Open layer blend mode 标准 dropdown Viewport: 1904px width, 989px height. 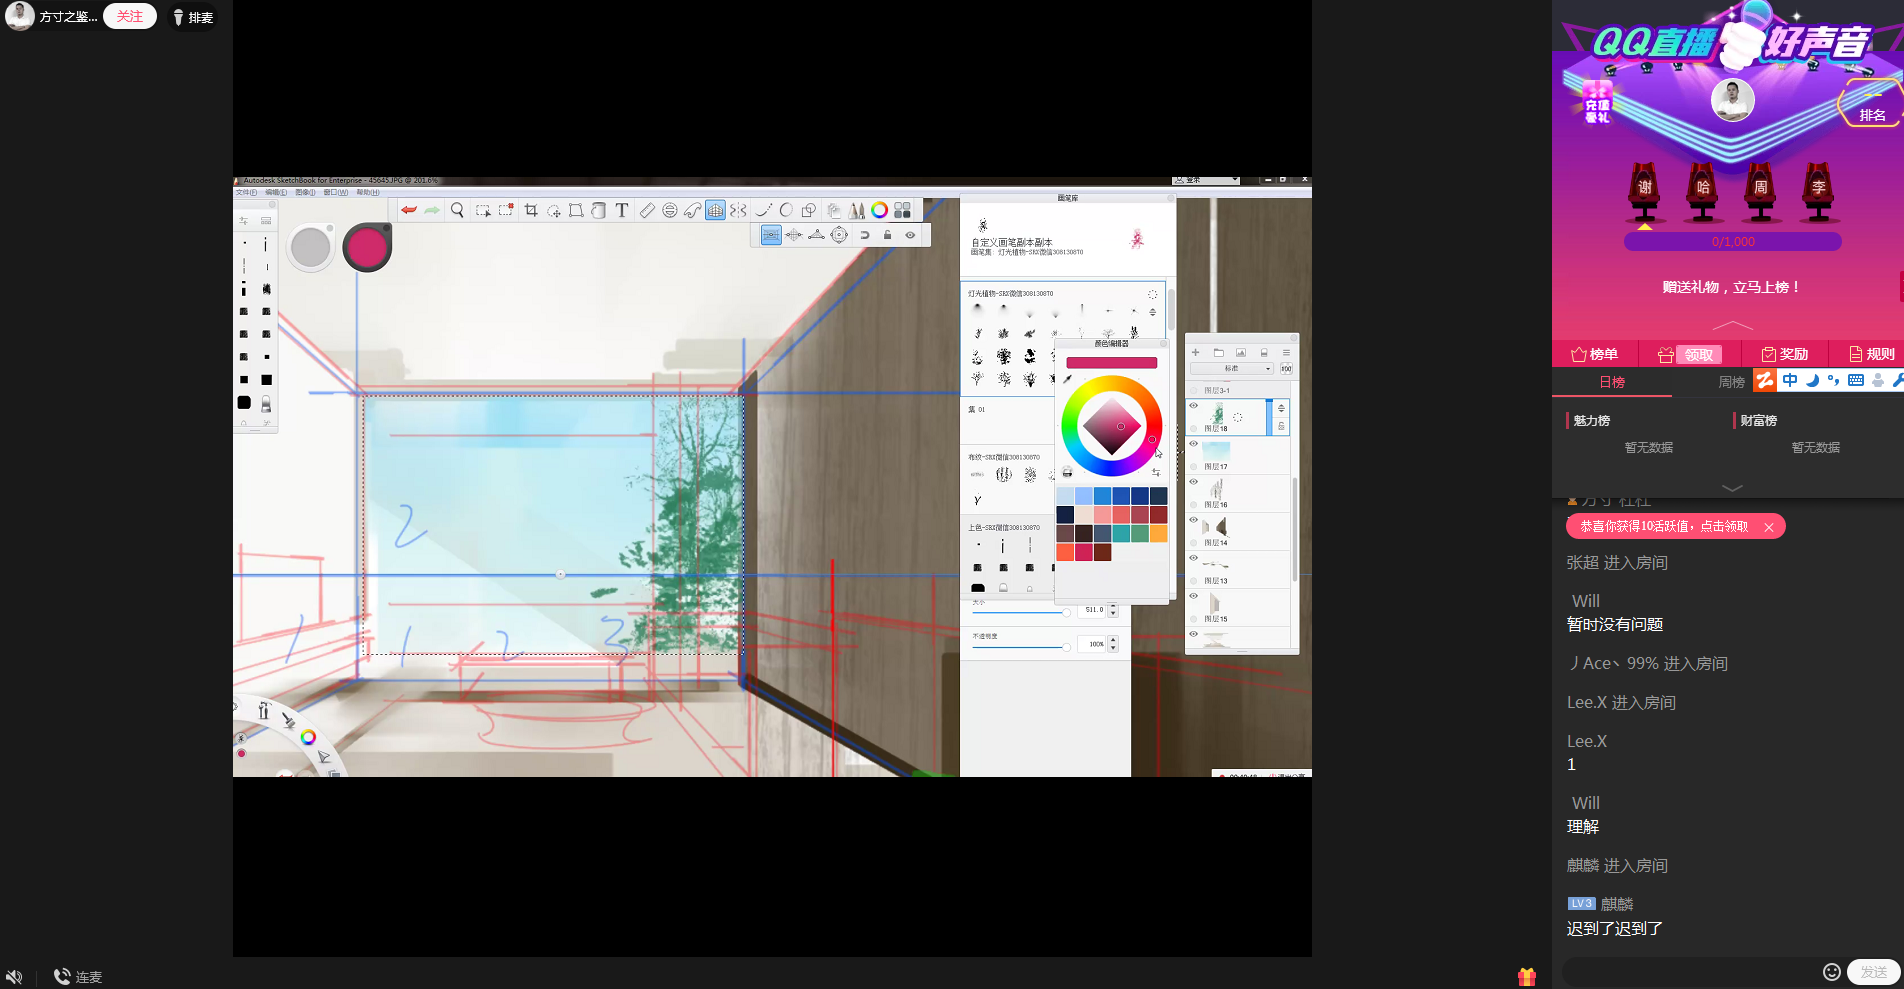point(1231,369)
